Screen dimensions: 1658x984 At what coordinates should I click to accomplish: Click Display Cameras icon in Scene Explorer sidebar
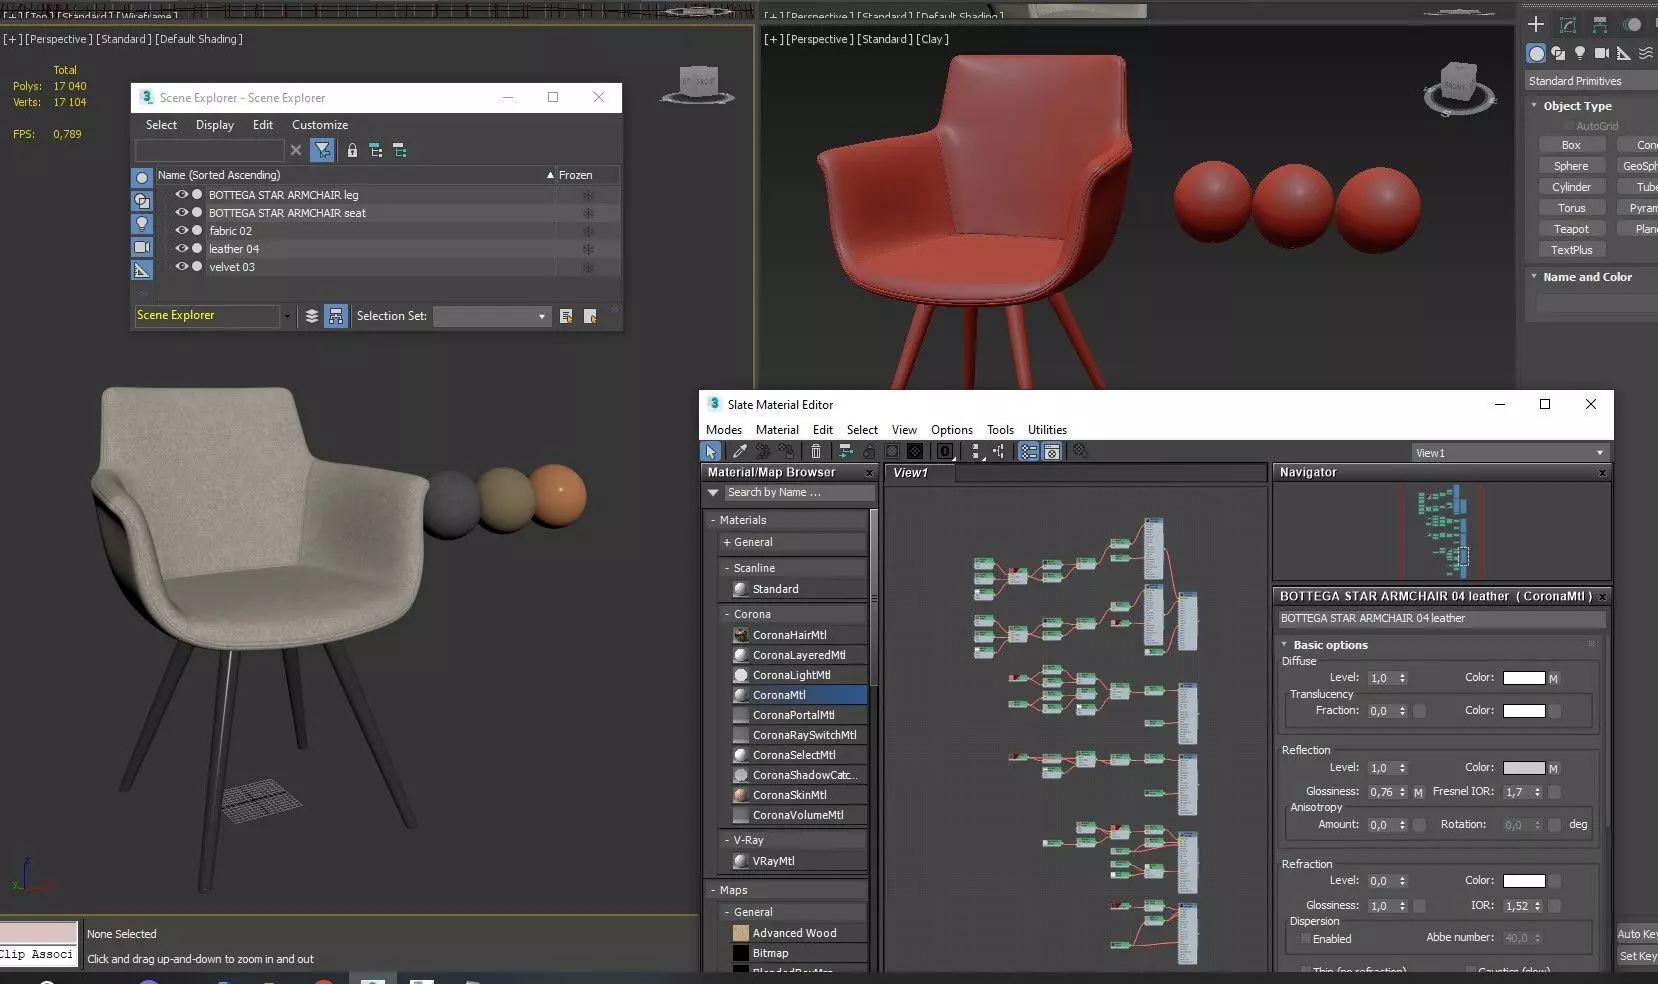coord(142,247)
